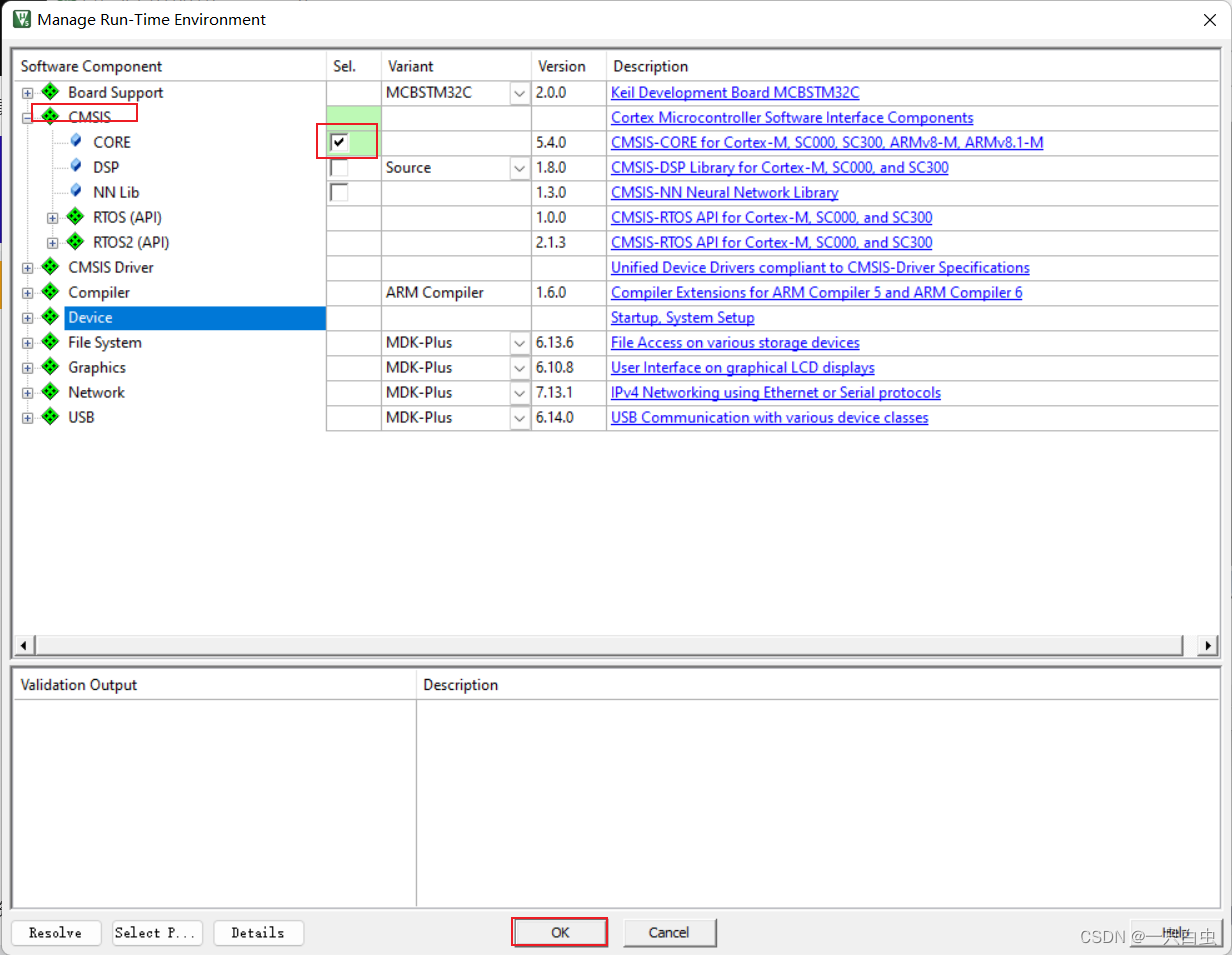Click the CMSIS green diamond icon
Image resolution: width=1232 pixels, height=955 pixels.
50,117
